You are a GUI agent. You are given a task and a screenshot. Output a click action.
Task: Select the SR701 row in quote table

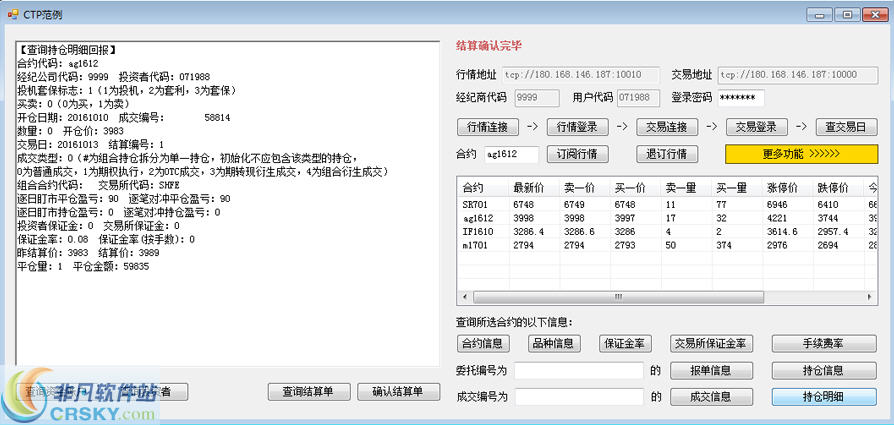pyautogui.click(x=667, y=204)
